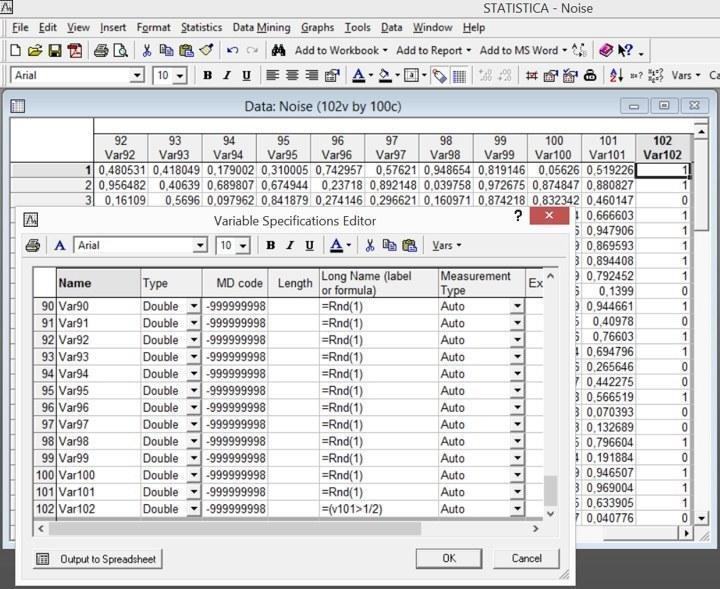Click the Save floppy disk icon
This screenshot has width=720, height=589.
[x=55, y=50]
